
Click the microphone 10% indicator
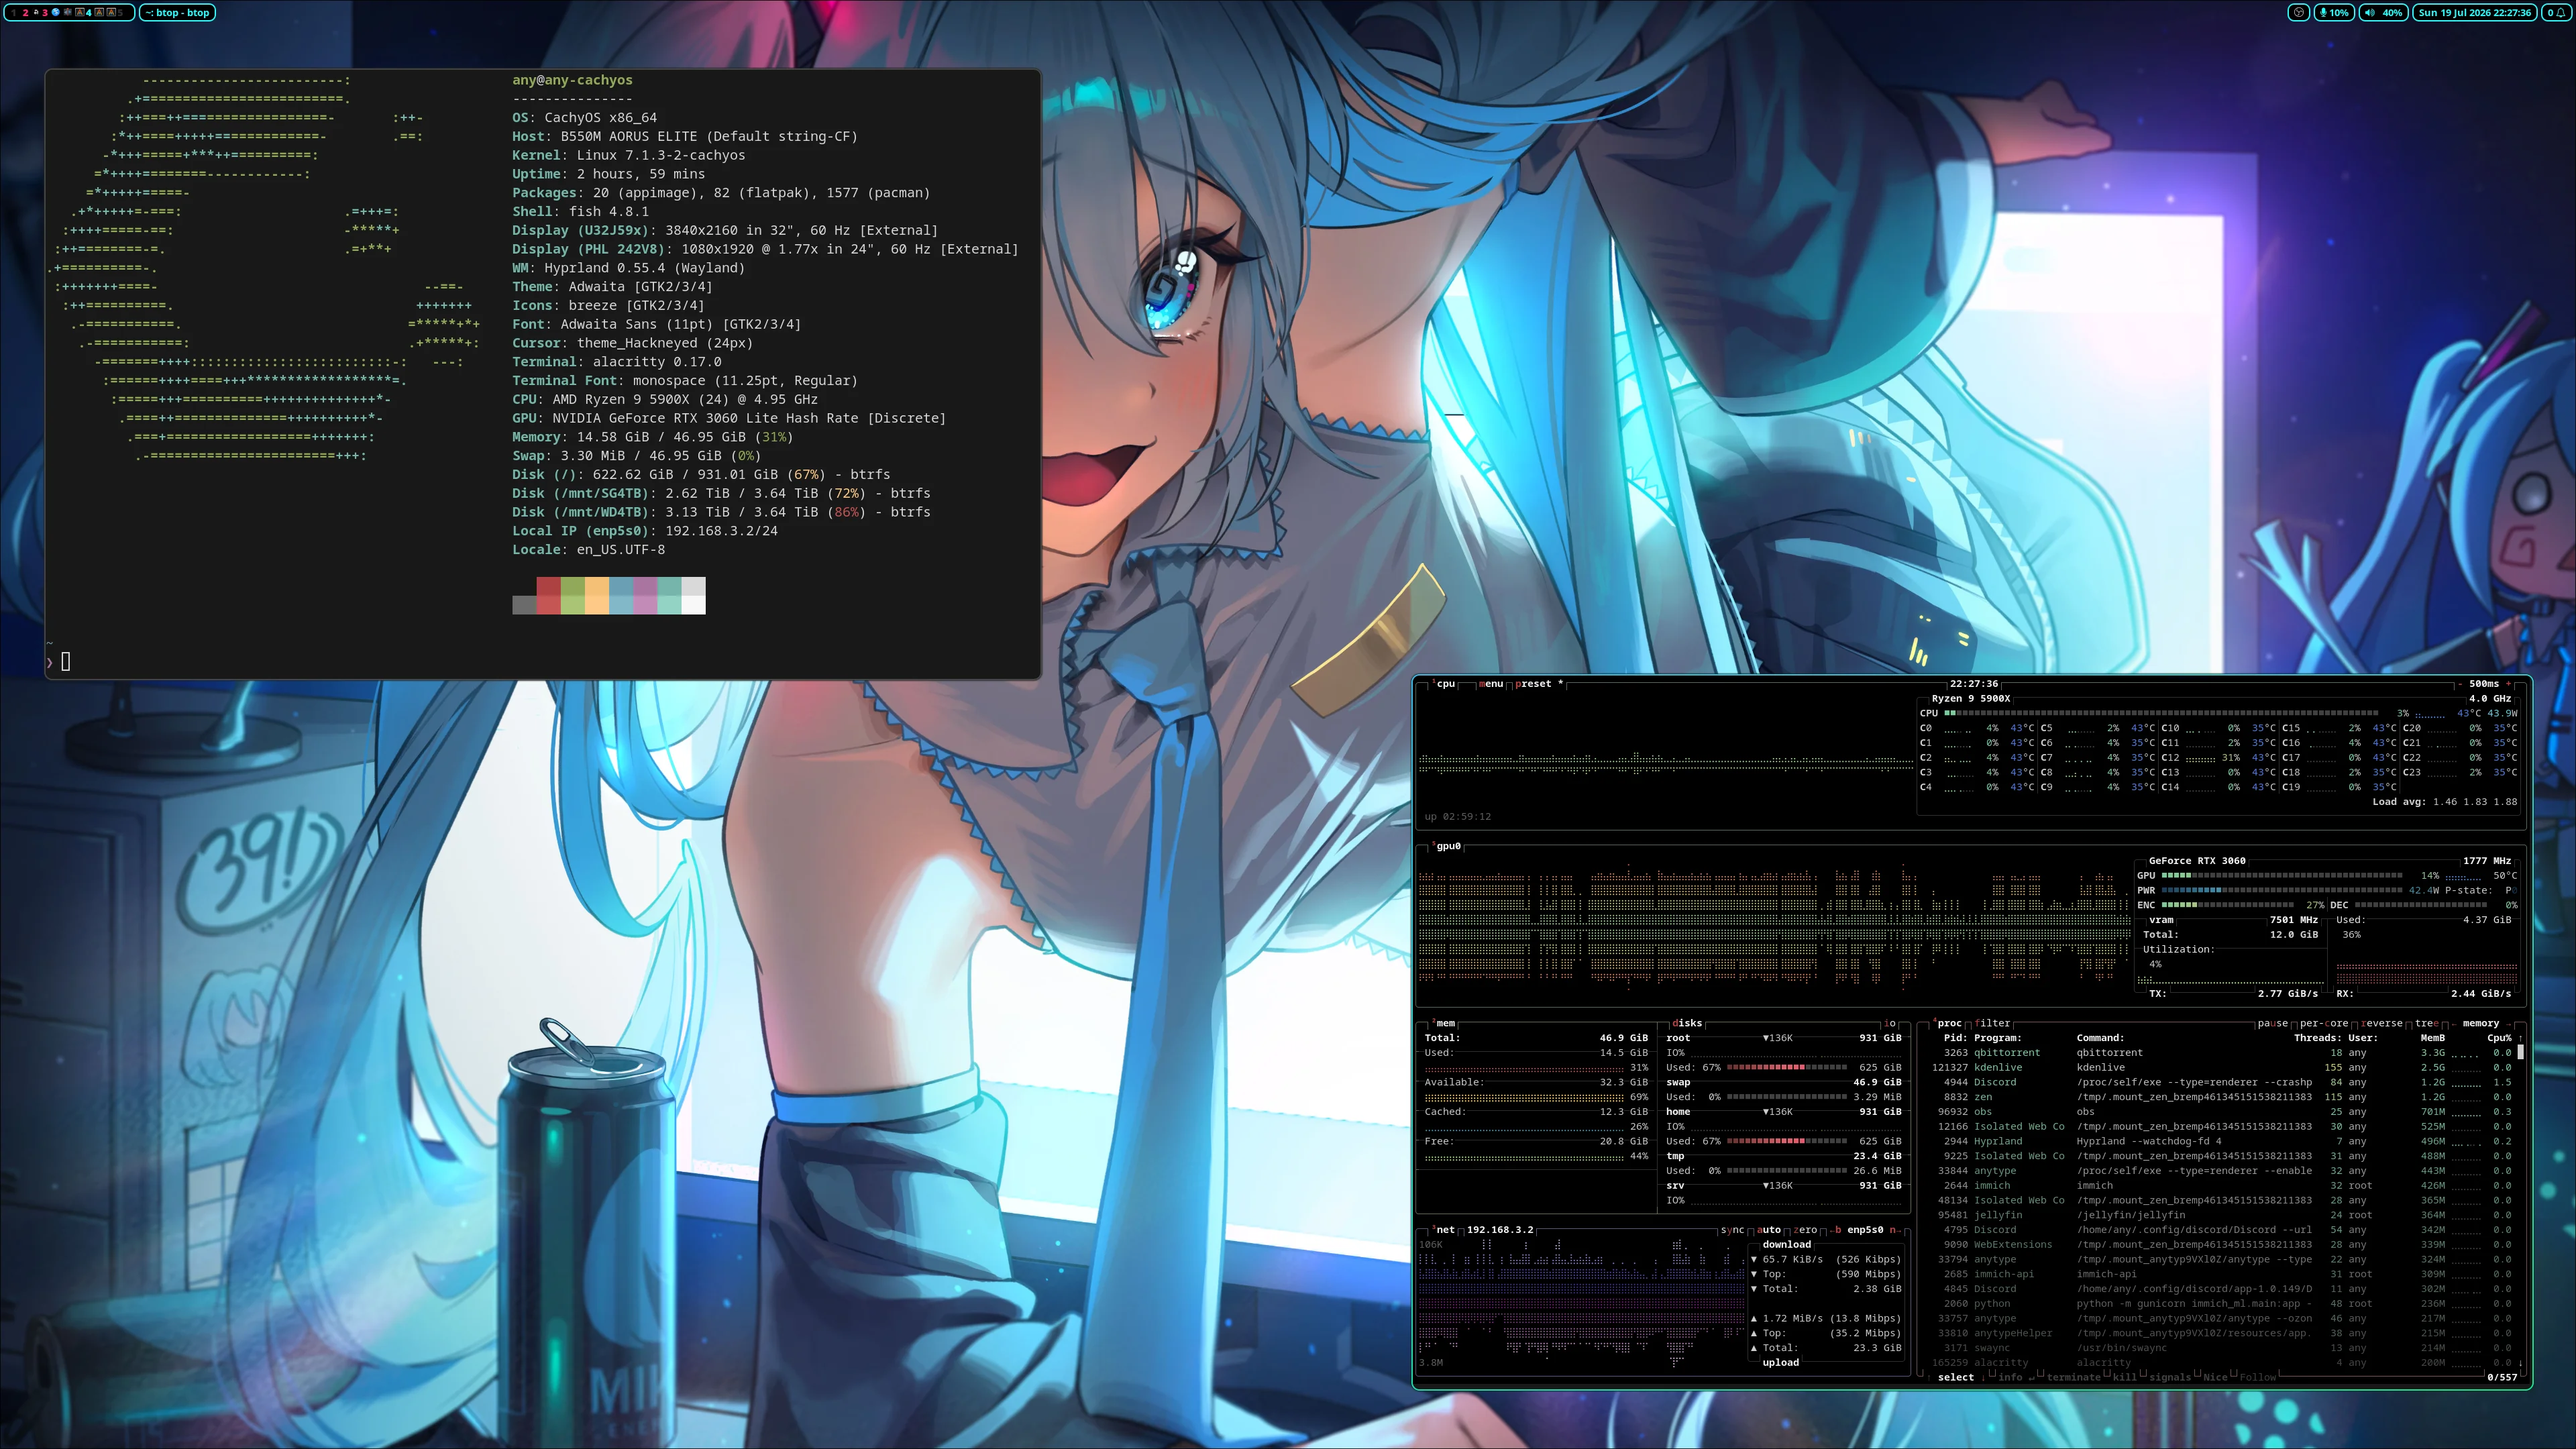pyautogui.click(x=2334, y=13)
